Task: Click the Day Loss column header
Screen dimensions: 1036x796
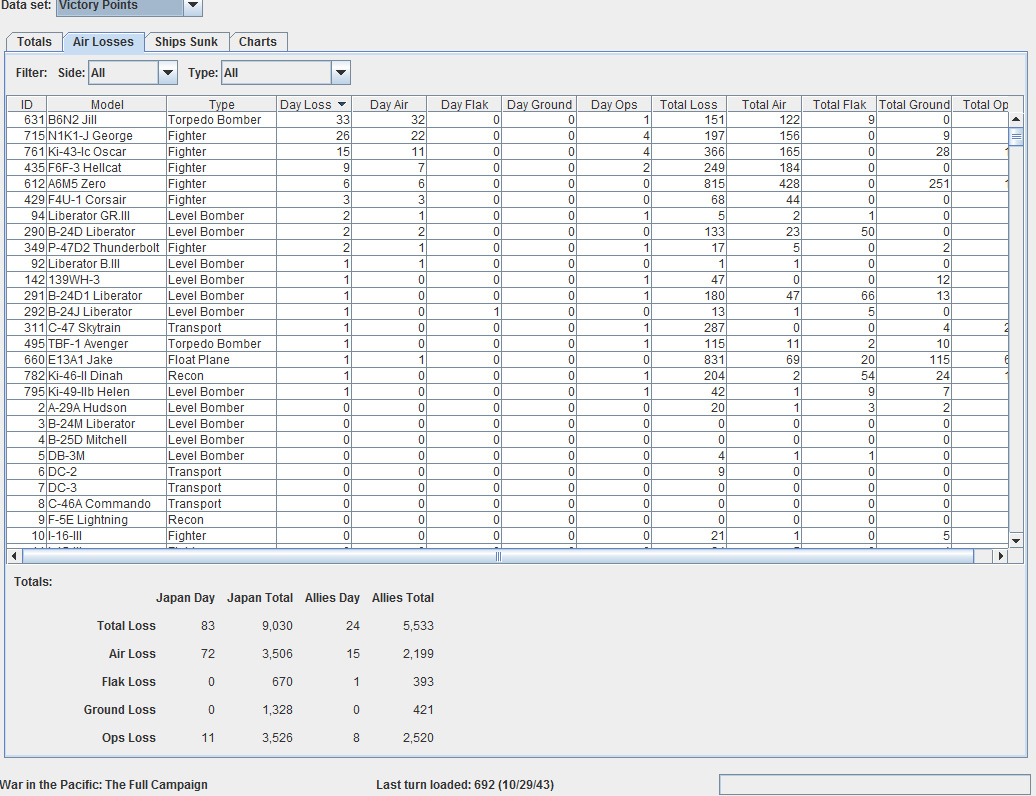Action: (314, 104)
